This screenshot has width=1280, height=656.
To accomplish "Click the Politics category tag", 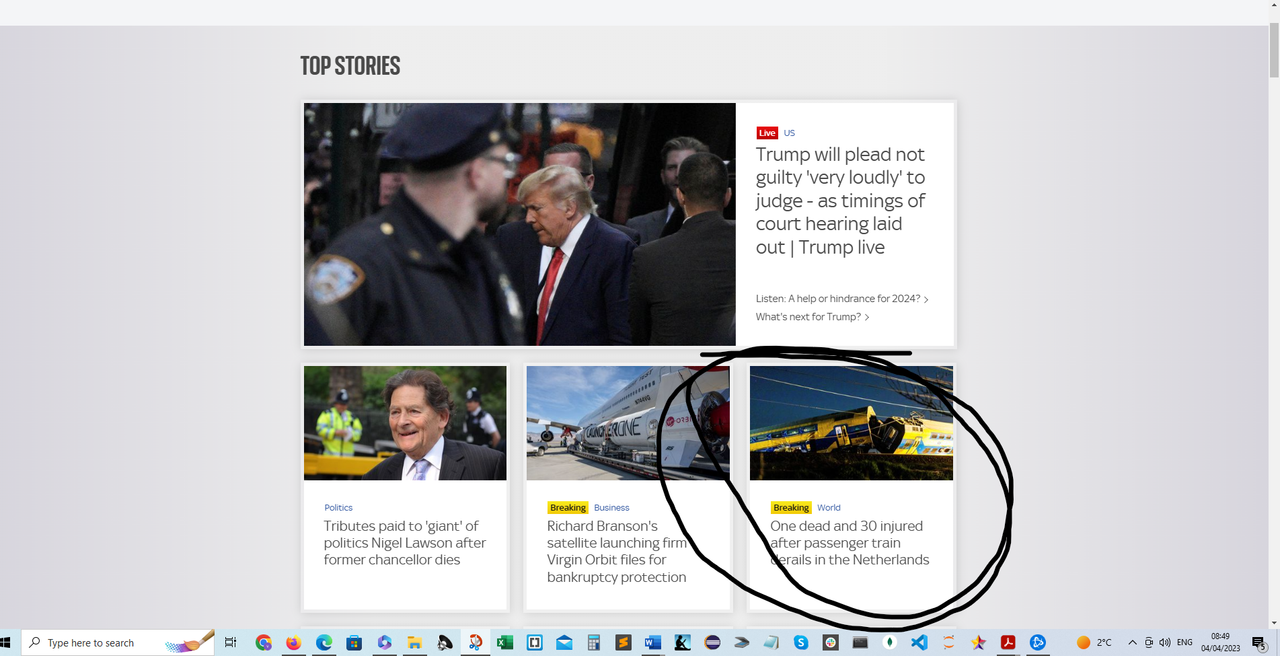I will click(338, 508).
